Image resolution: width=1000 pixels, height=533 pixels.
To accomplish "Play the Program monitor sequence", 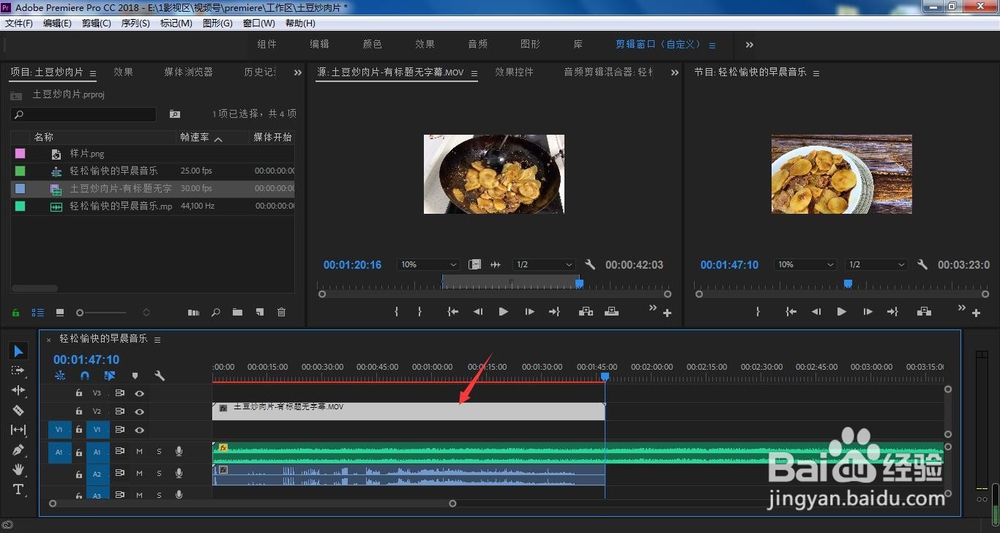I will click(x=841, y=312).
